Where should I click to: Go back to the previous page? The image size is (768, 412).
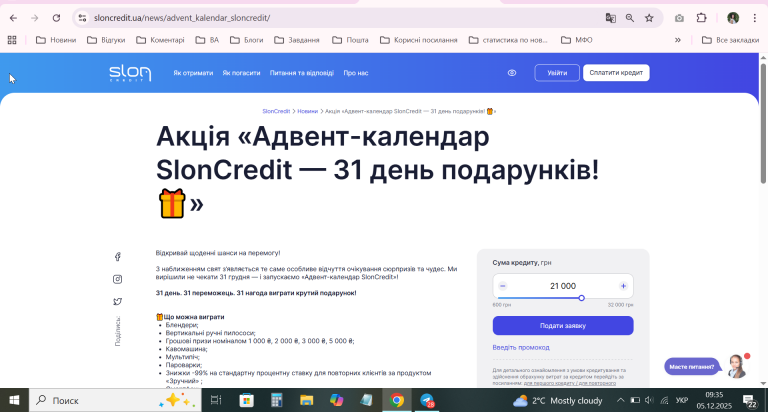[x=13, y=18]
